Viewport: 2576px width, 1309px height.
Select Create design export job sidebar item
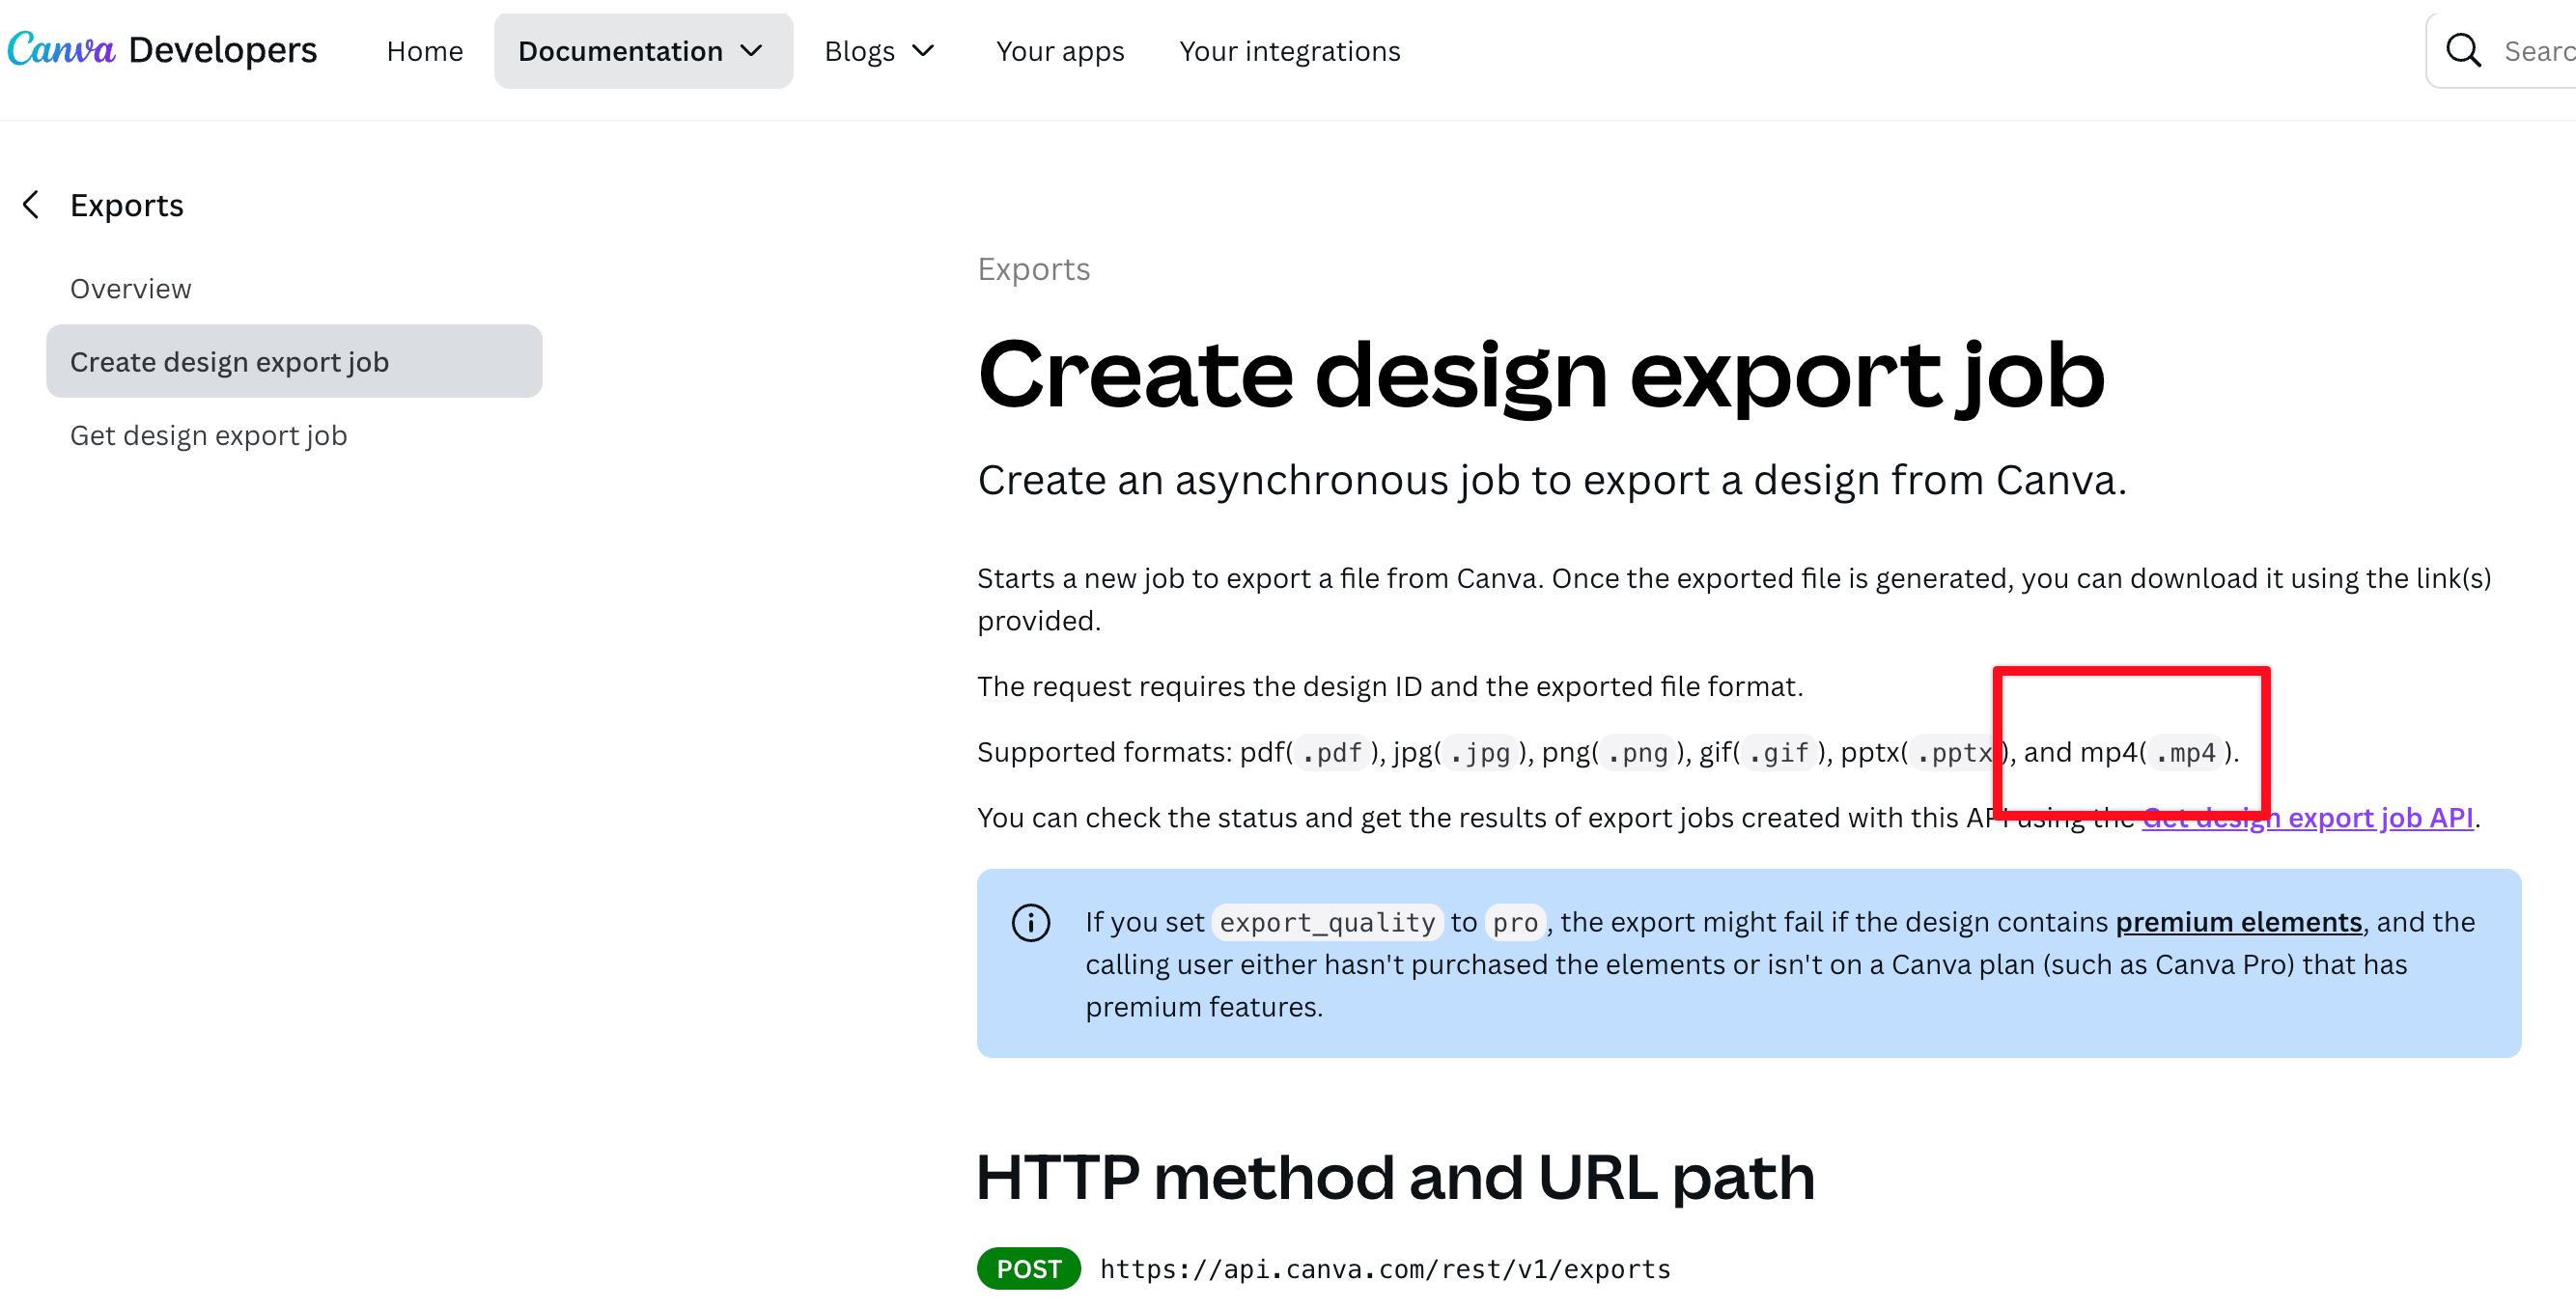294,361
